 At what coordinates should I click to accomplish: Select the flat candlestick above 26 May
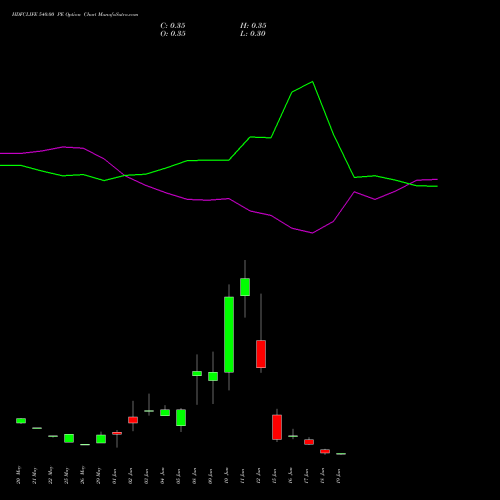pyautogui.click(x=85, y=444)
